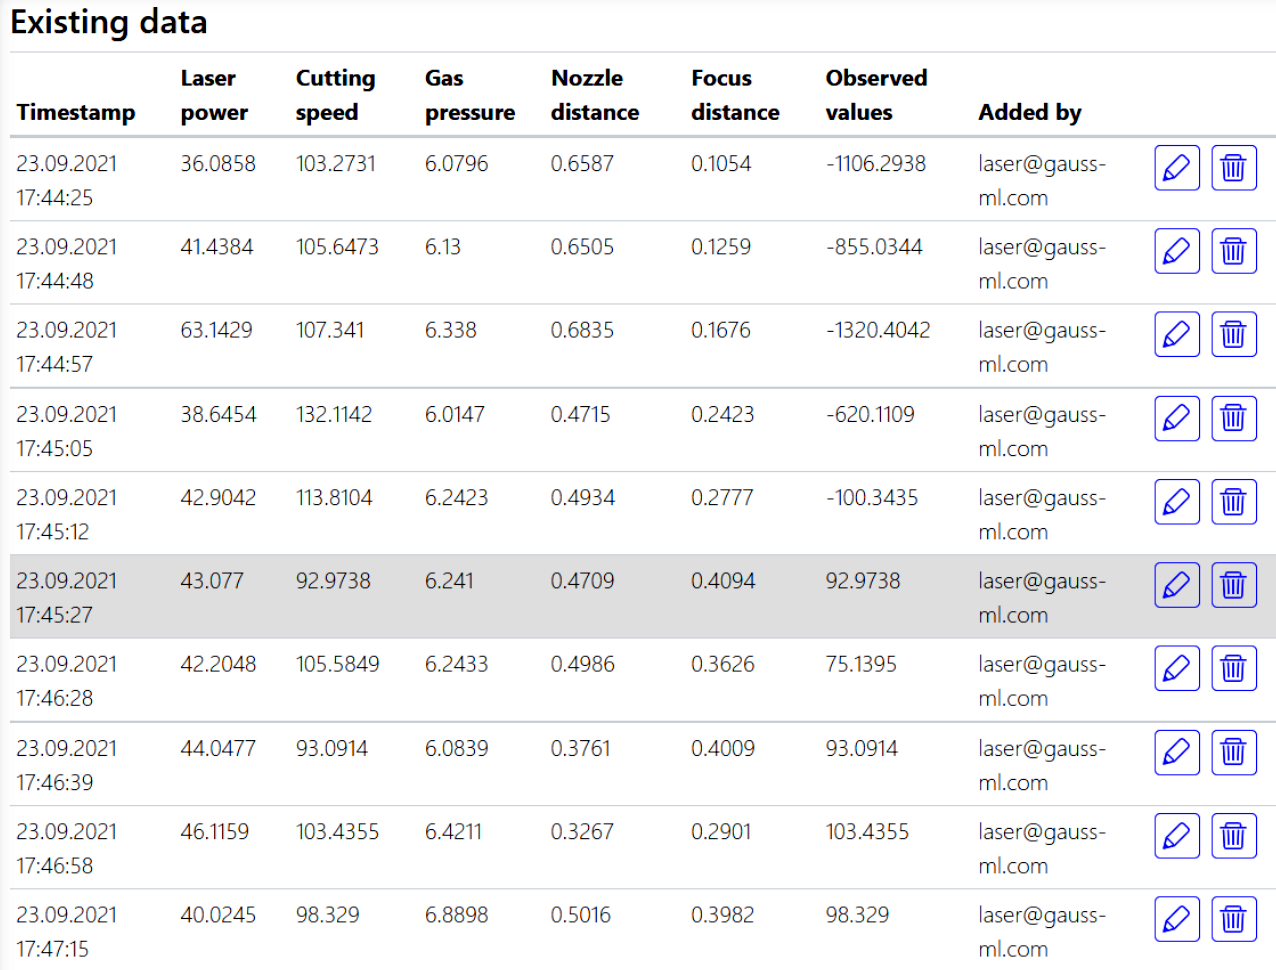Viewport: 1276px width, 970px height.
Task: Edit the row with observed value 75.1395
Action: tap(1177, 668)
